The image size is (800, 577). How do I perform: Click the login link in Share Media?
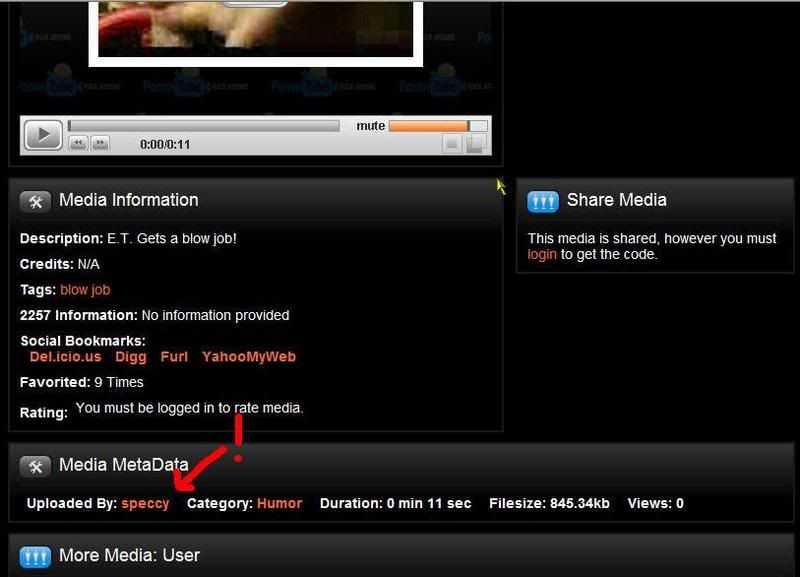pos(542,255)
